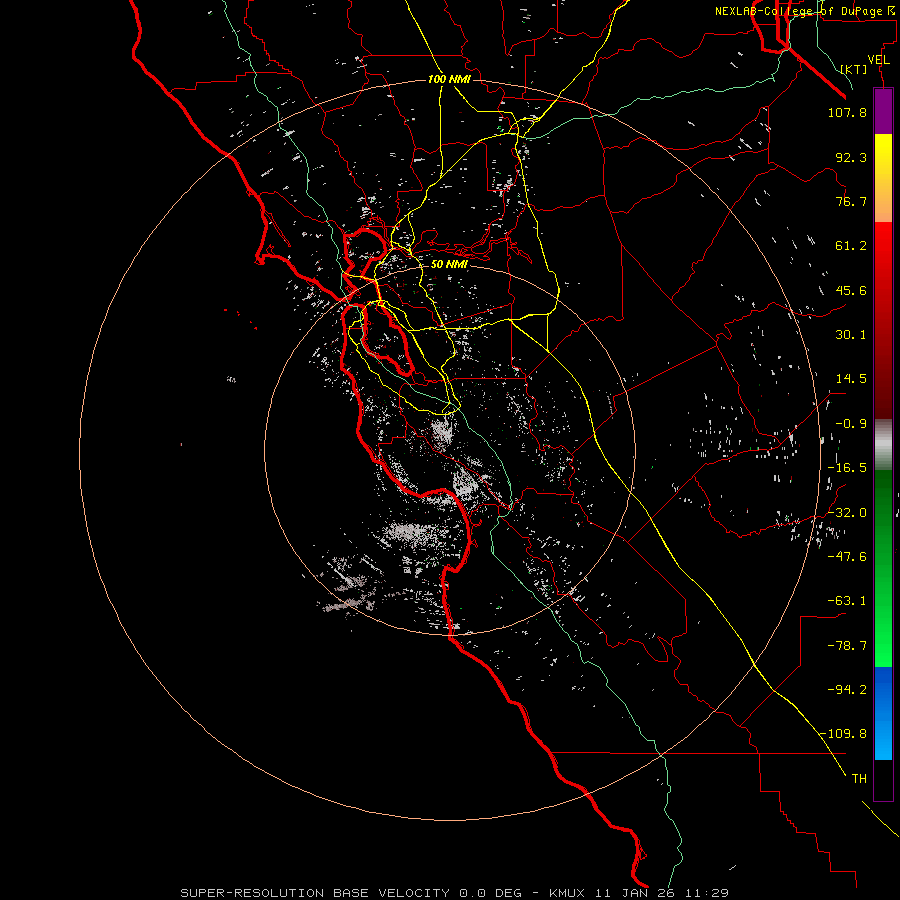Click the purple segment of velocity color bar

click(x=883, y=112)
